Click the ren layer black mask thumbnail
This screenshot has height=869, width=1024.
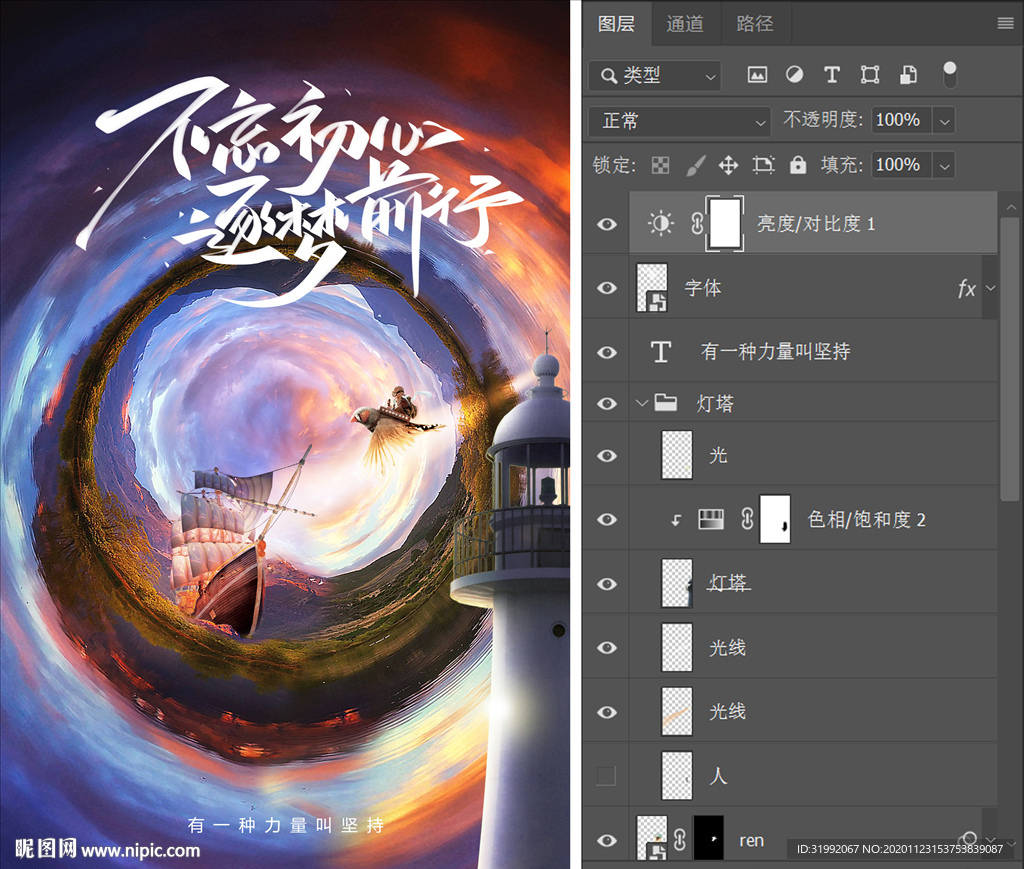pos(709,838)
